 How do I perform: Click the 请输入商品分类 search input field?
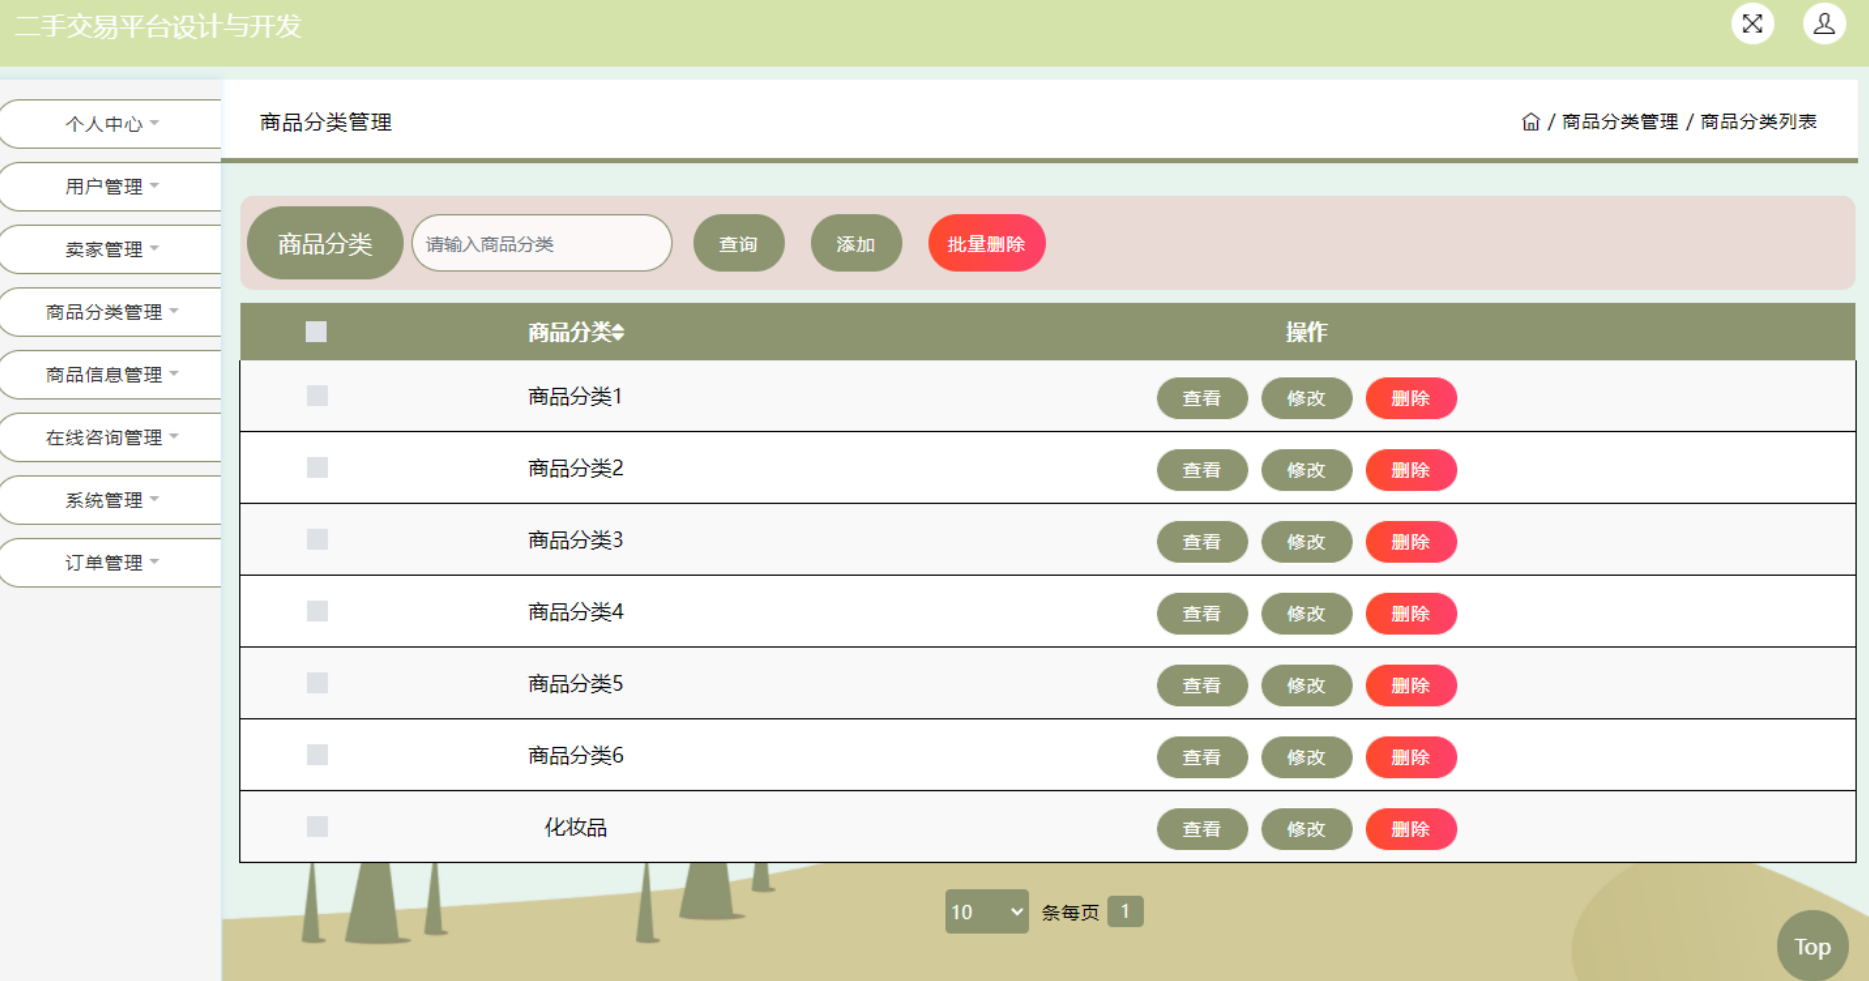(542, 243)
